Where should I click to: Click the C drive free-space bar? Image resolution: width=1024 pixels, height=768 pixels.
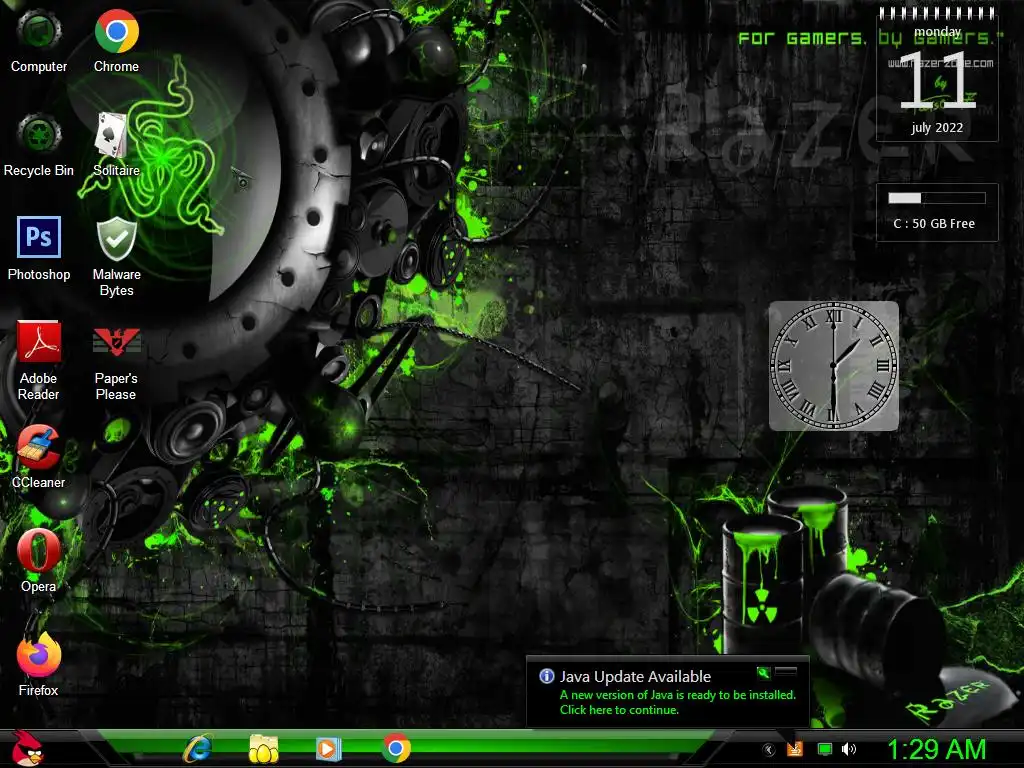(936, 198)
